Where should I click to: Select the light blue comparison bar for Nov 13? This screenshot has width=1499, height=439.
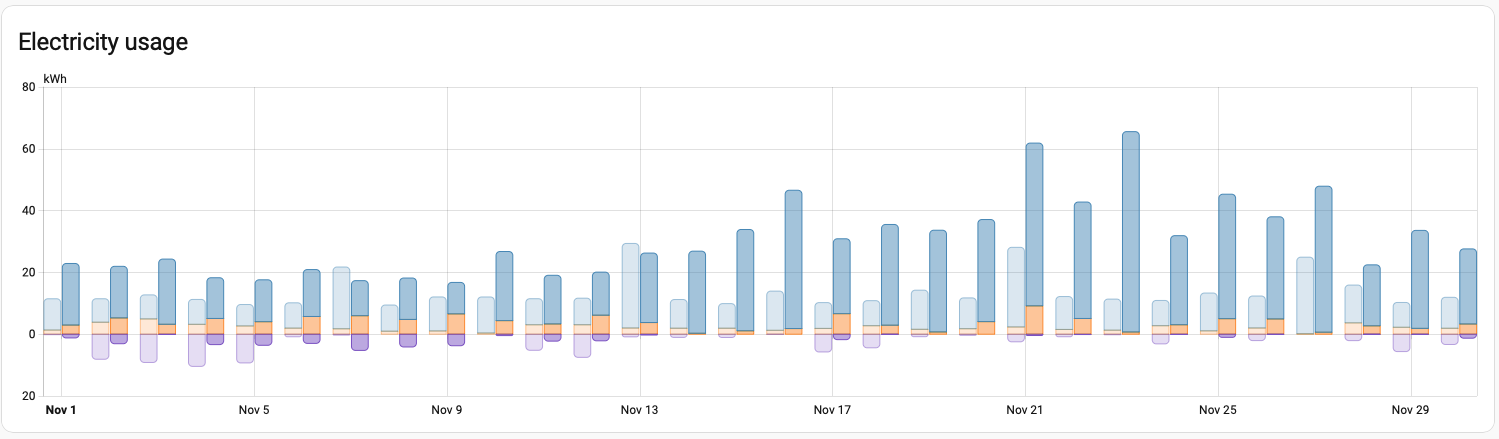(x=630, y=284)
